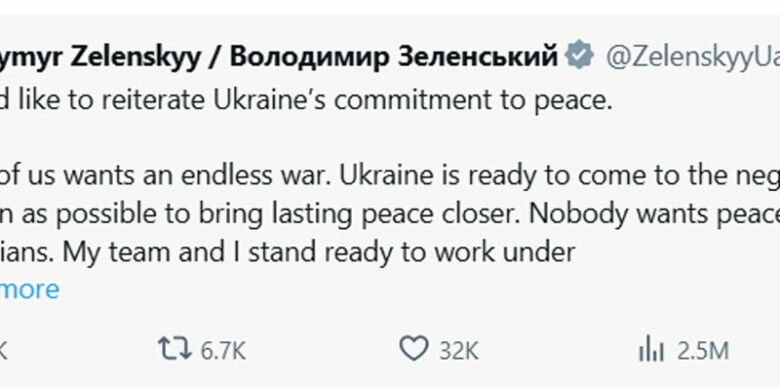
Task: Open the @ZelenskyyUa handle link
Action: click(692, 57)
